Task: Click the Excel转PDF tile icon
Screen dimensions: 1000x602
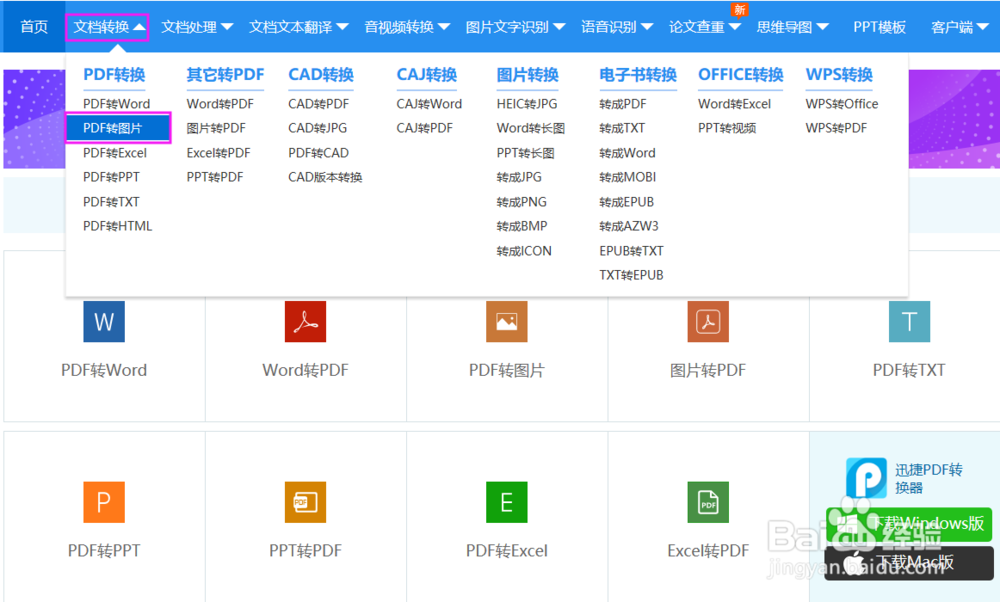Action: pos(708,502)
